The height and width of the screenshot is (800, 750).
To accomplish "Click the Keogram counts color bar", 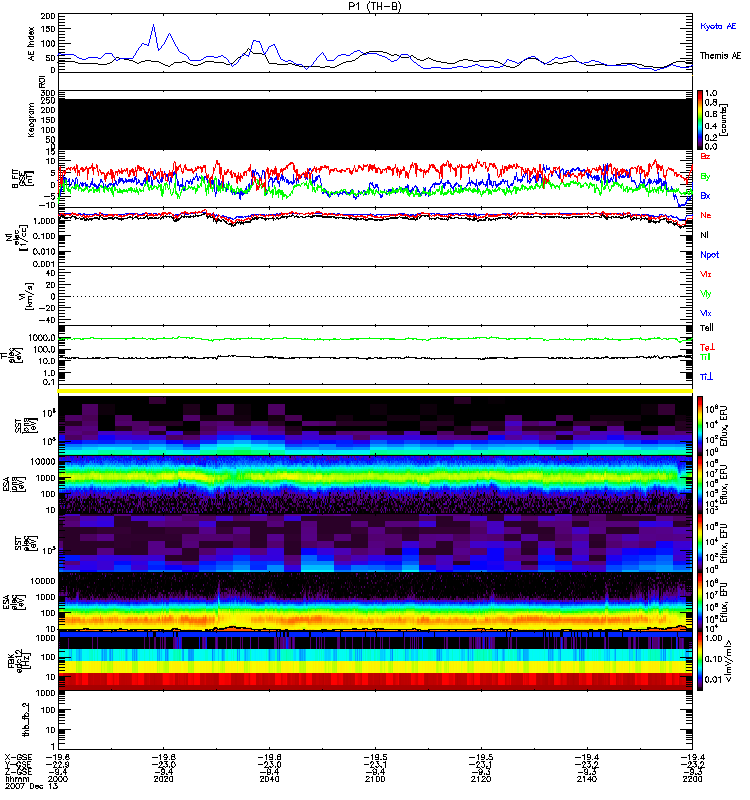I will click(x=700, y=120).
